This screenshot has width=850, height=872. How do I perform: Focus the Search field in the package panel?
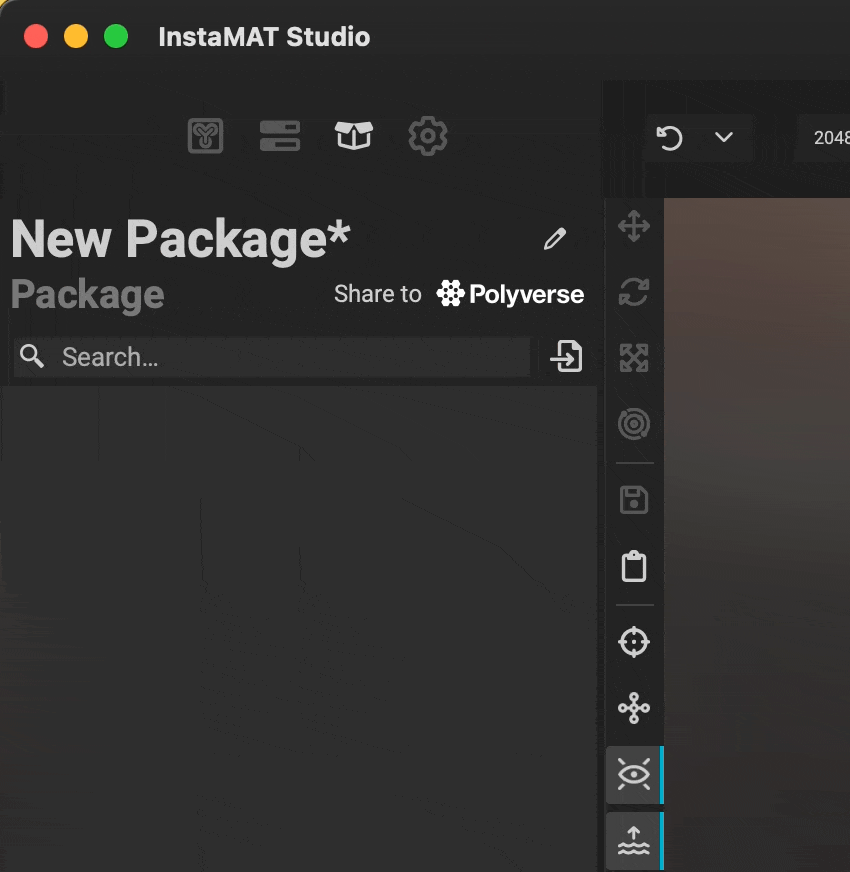click(x=272, y=357)
